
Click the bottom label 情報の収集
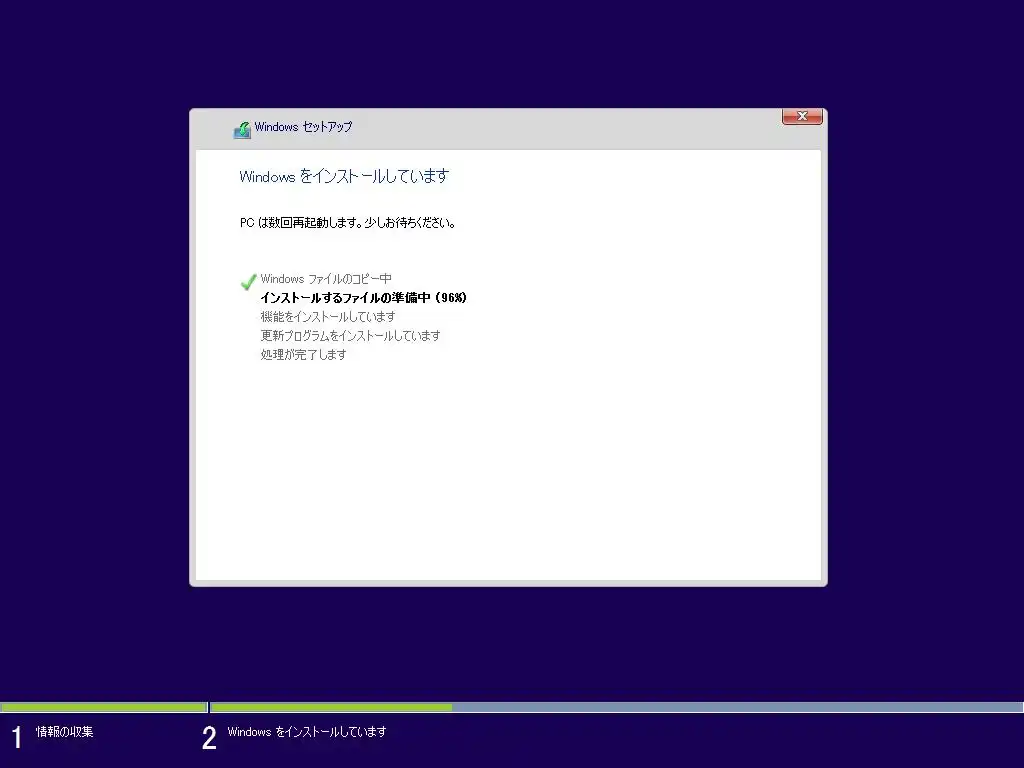click(64, 731)
